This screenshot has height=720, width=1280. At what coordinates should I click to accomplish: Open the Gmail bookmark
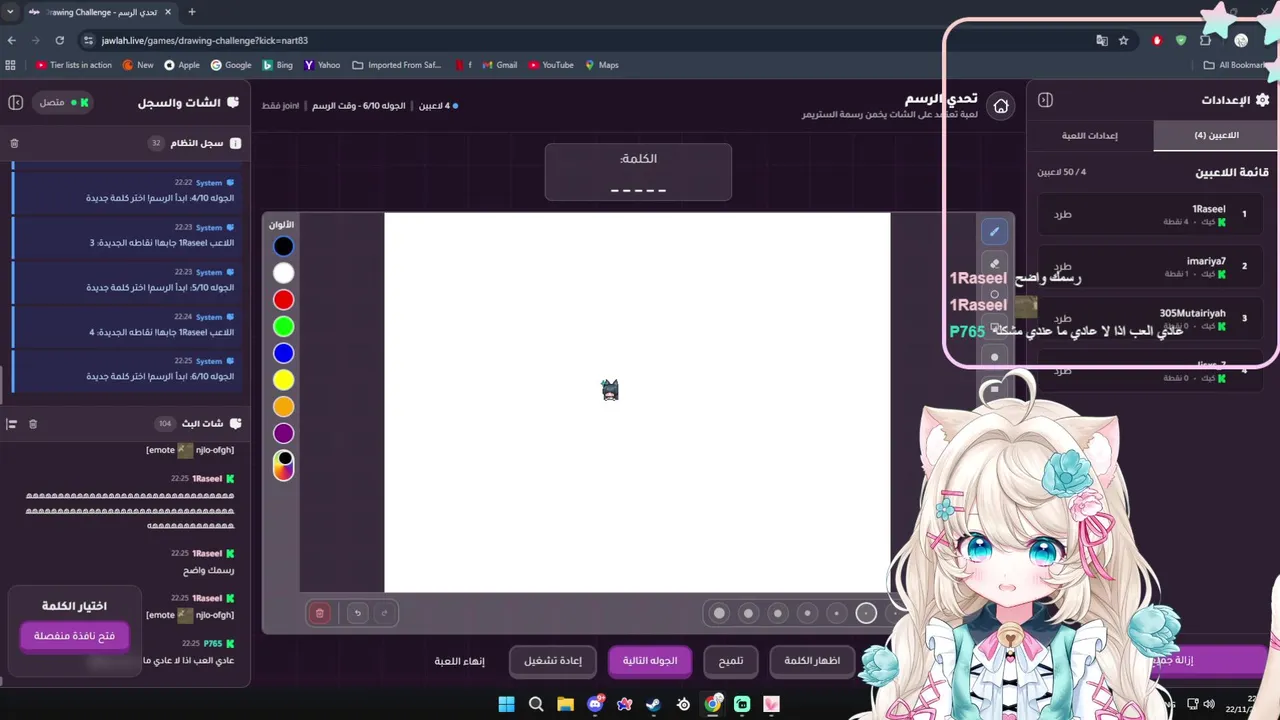[x=500, y=65]
